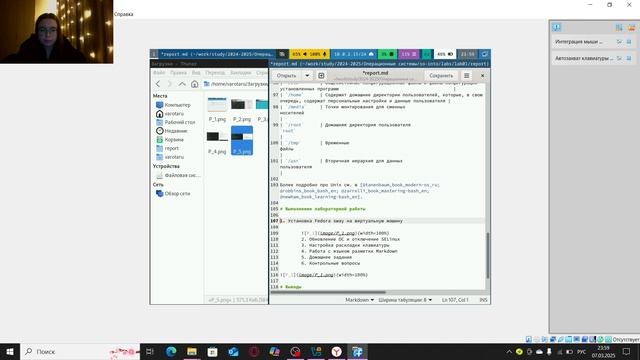This screenshot has width=640, height=360.
Task: Click the editor horizontal scrollbar
Action: coord(328,292)
